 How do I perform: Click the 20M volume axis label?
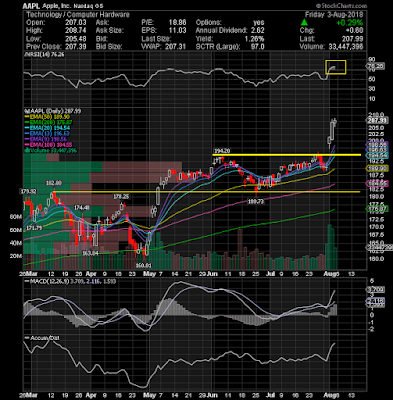[16, 256]
